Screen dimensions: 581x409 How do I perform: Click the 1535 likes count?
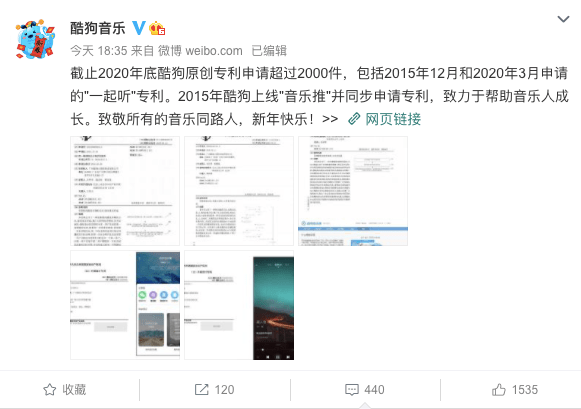click(525, 390)
